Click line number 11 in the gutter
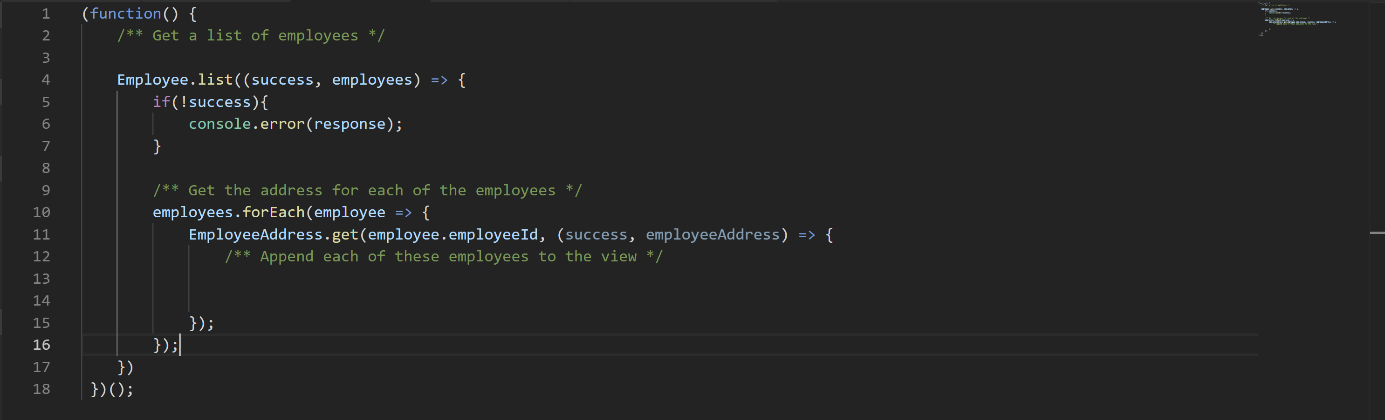1385x420 pixels. [41, 234]
